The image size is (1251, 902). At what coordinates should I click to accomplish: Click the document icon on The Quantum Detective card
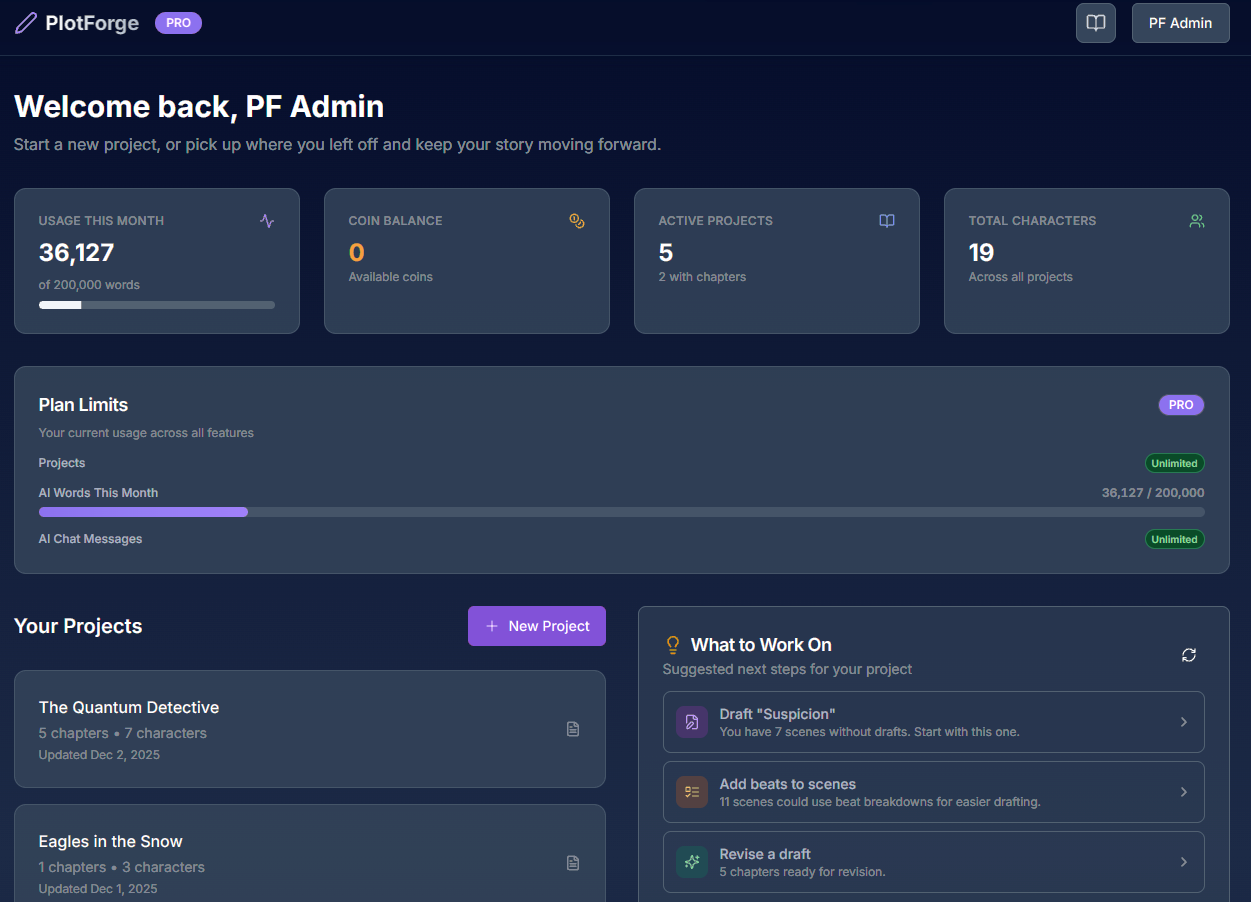point(573,729)
